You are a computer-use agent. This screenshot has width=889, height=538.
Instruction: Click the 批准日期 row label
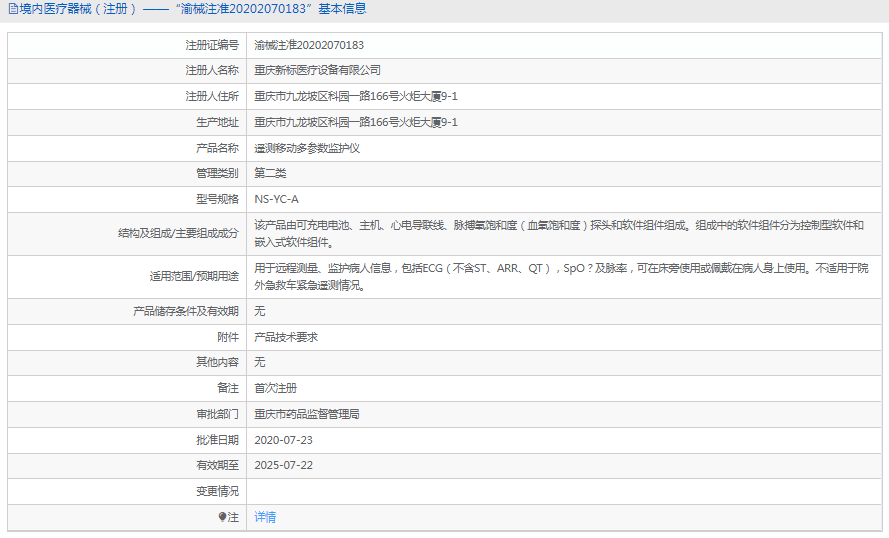218,440
